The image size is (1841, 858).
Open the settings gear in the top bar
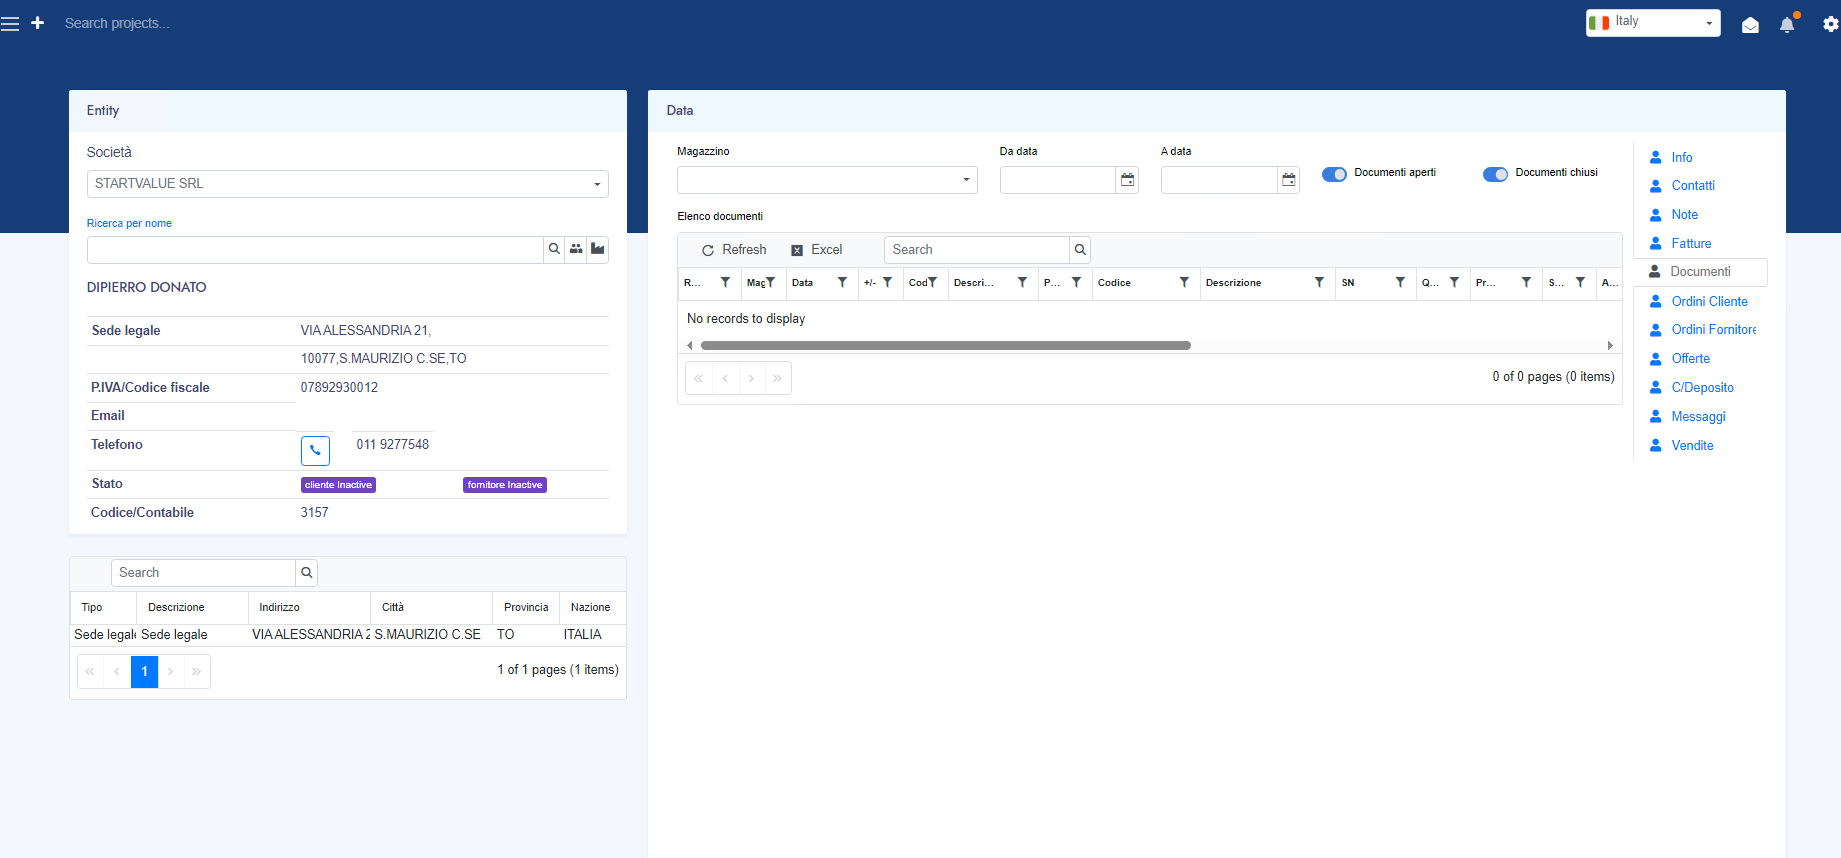click(x=1830, y=24)
